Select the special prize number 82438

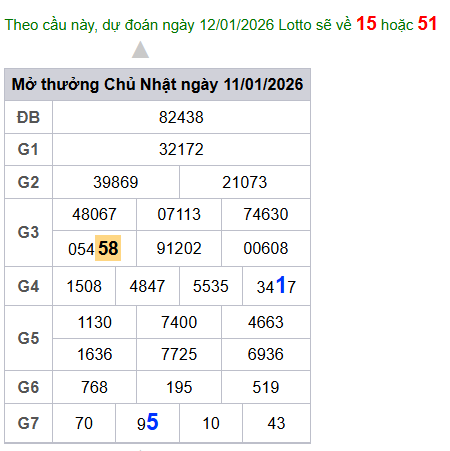(181, 117)
